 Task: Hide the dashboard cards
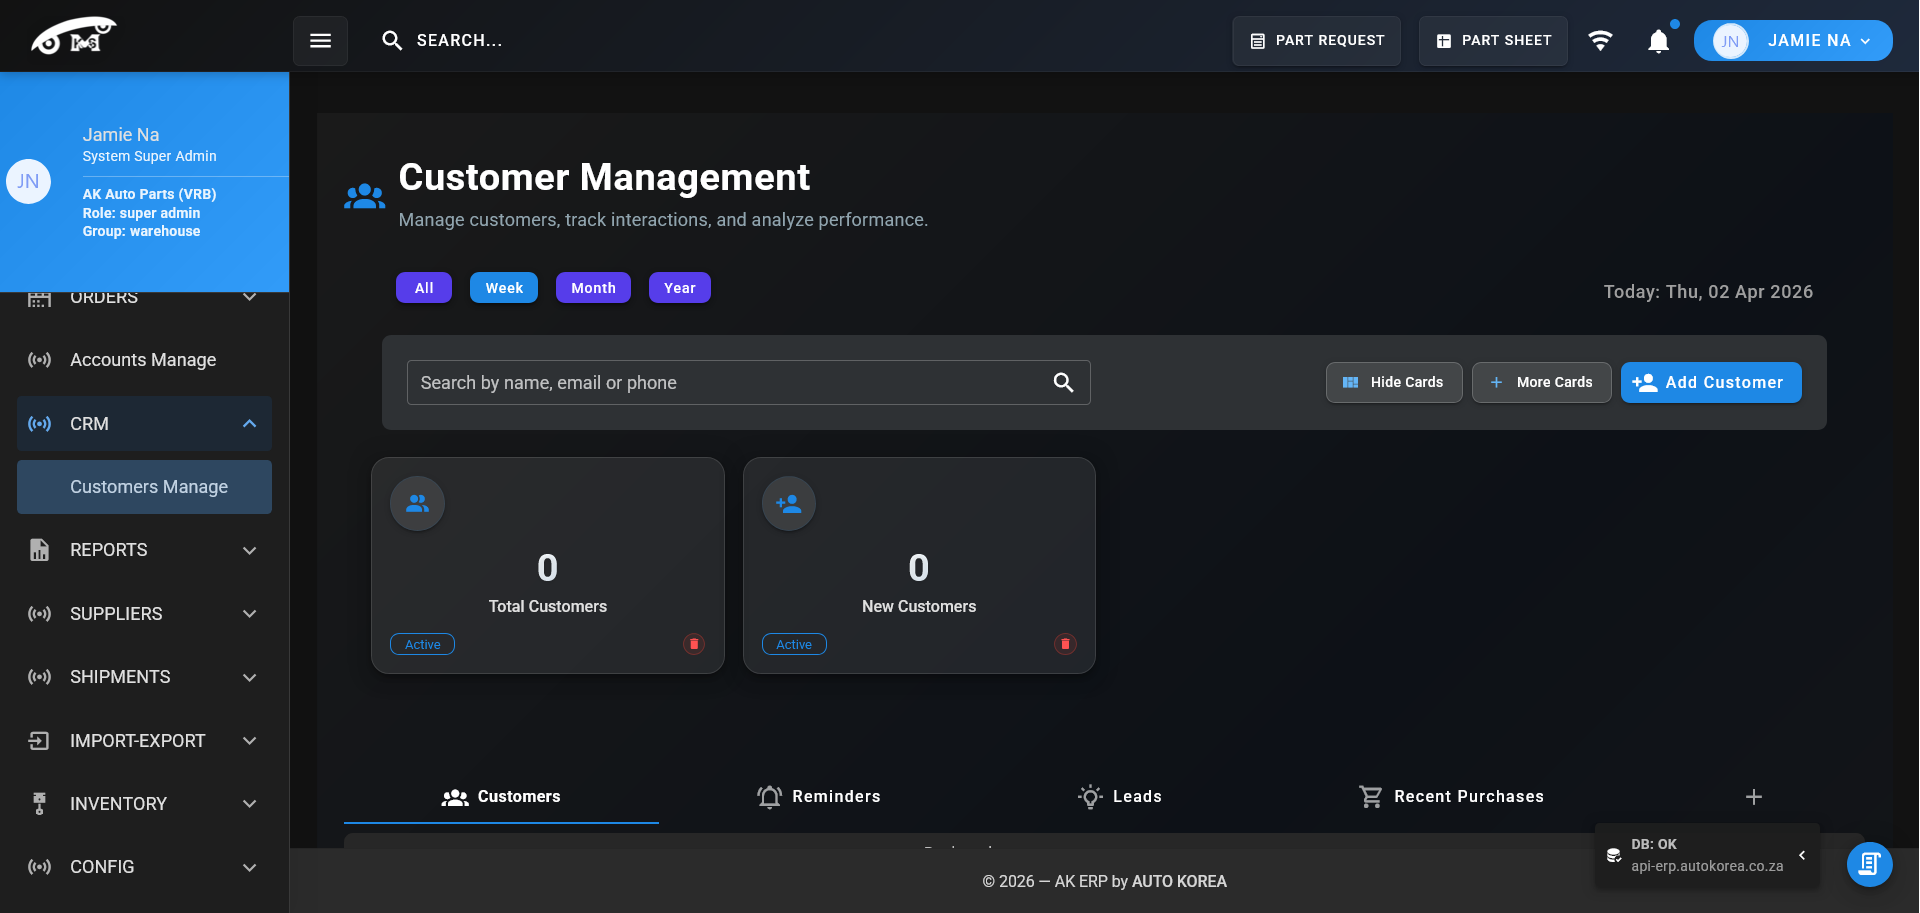click(x=1393, y=383)
